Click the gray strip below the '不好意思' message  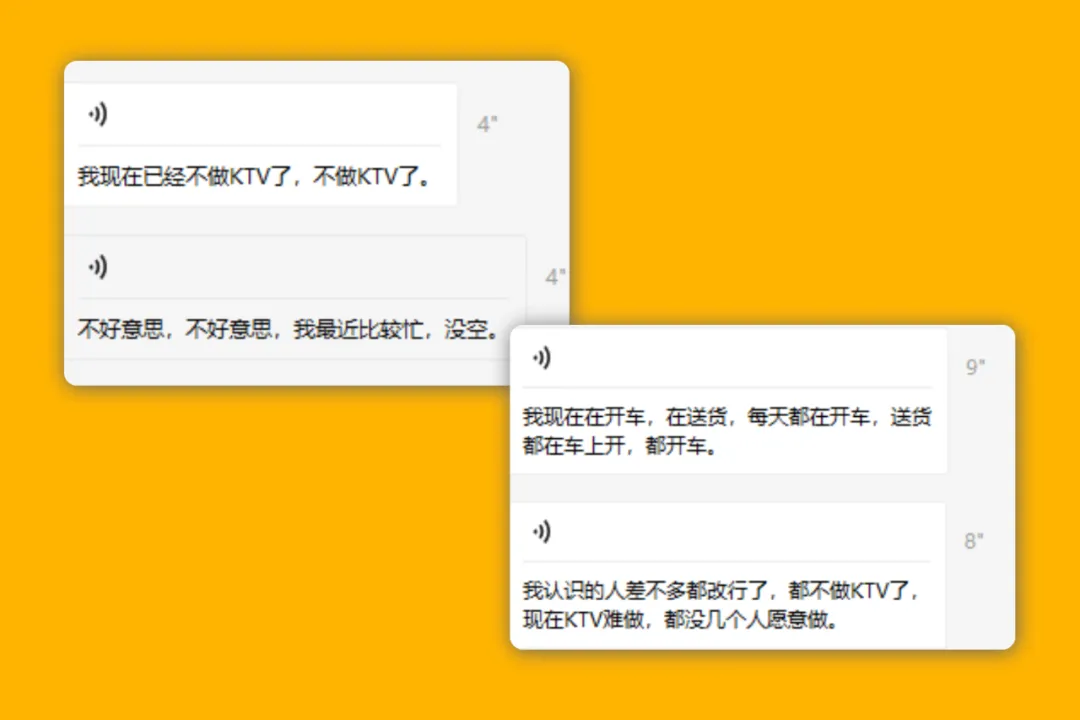(x=288, y=372)
